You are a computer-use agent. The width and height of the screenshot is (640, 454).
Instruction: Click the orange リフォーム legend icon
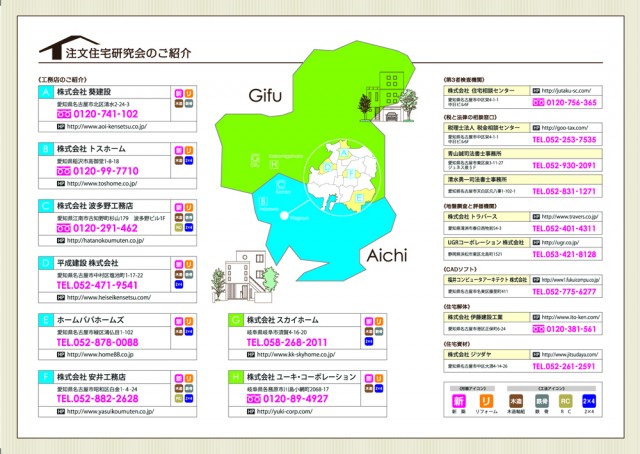(484, 400)
